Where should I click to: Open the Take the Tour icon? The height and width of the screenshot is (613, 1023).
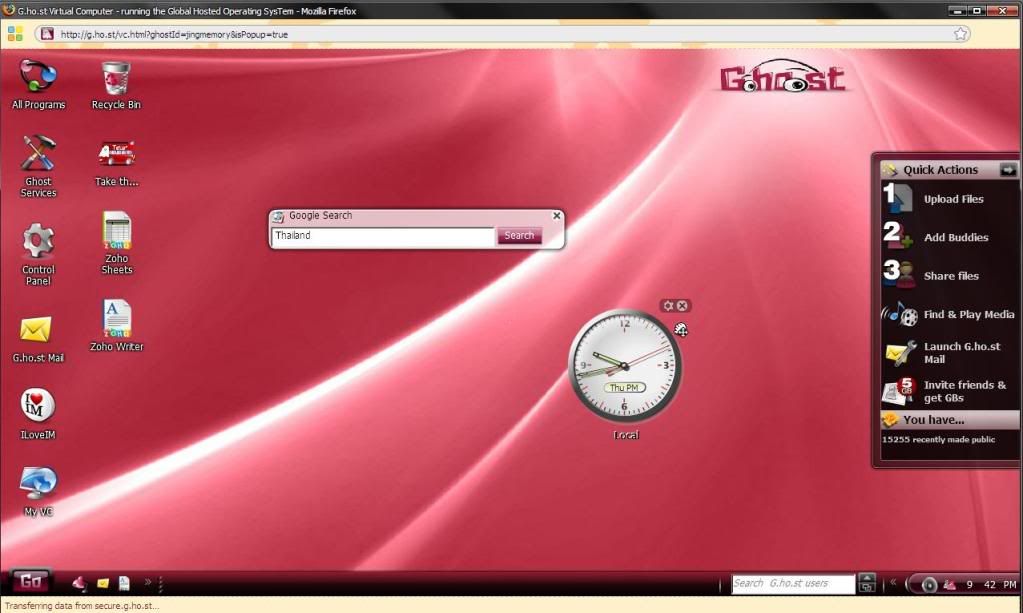[116, 163]
